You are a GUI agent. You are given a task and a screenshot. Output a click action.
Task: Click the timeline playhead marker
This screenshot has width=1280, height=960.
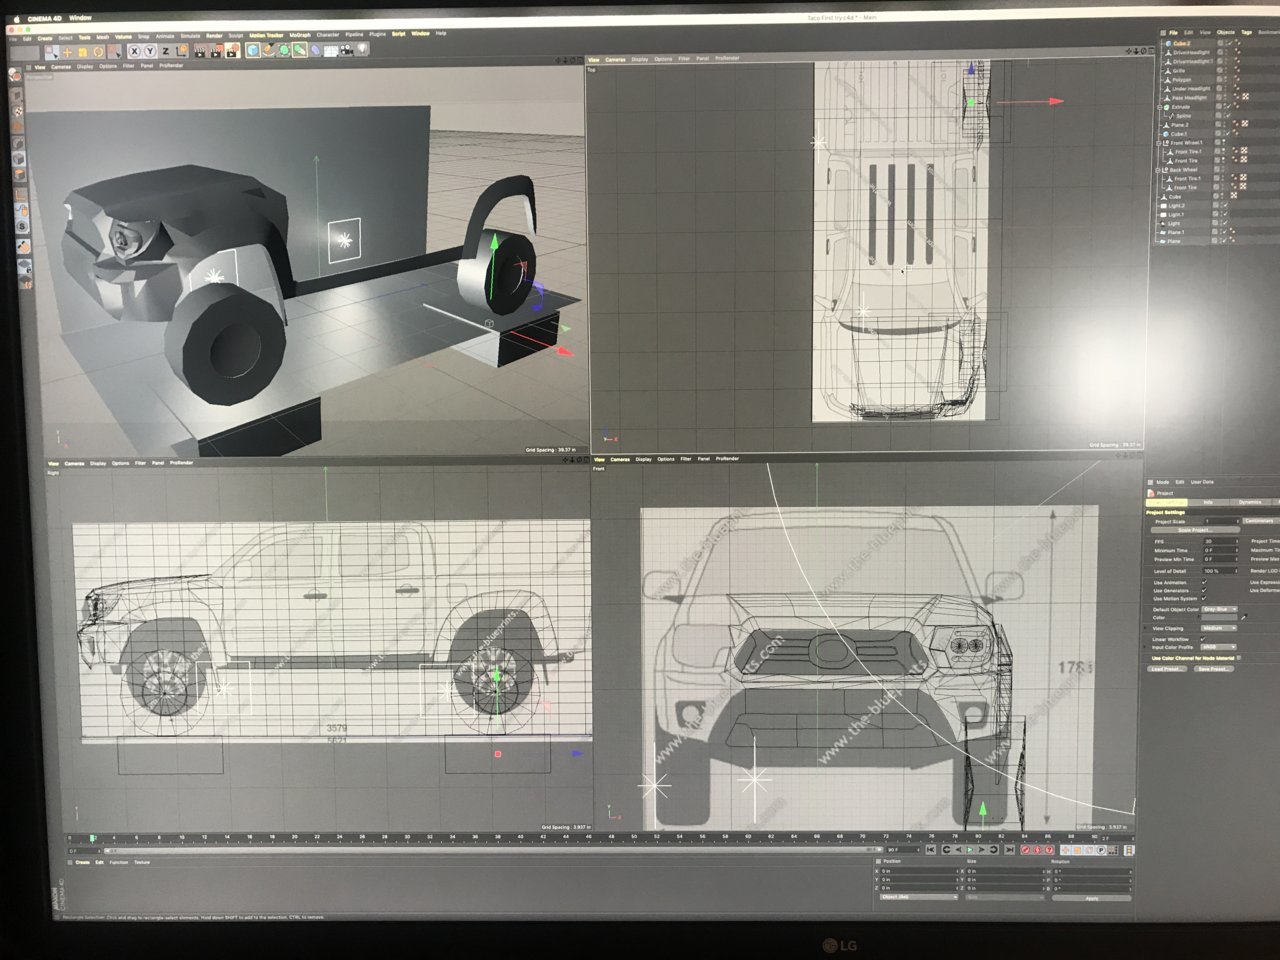click(x=92, y=838)
